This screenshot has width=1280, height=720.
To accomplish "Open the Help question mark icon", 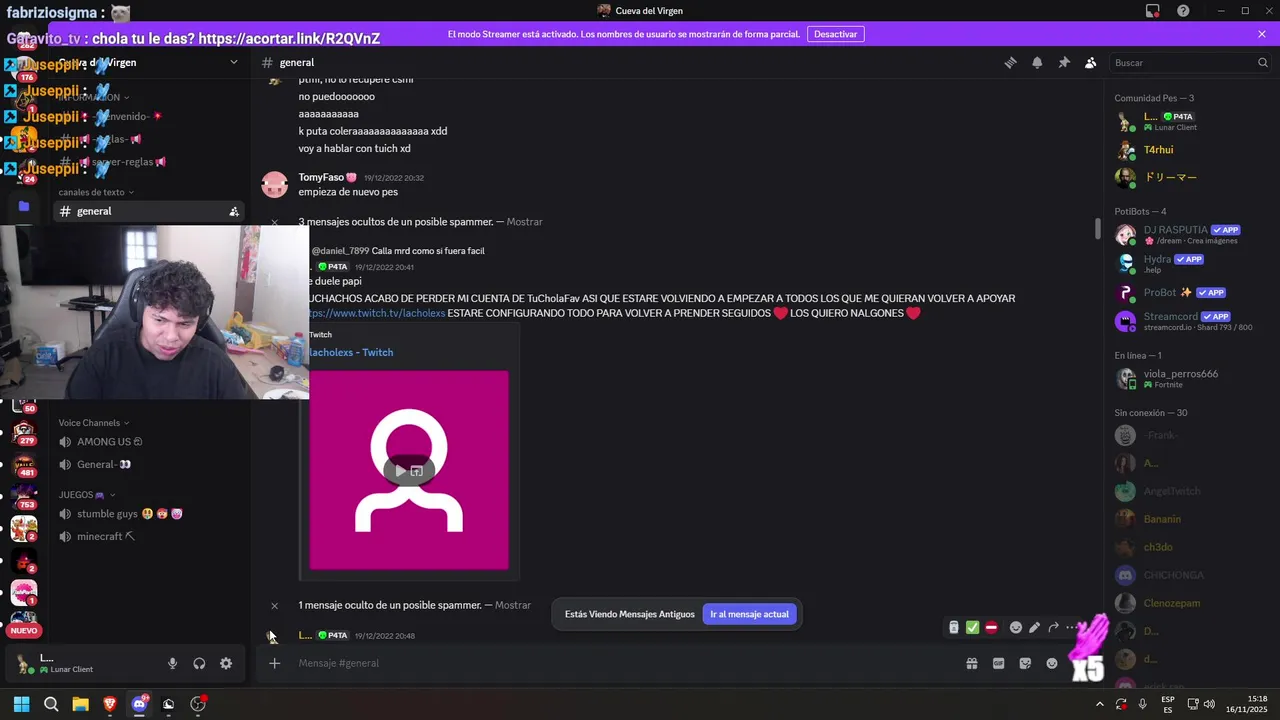I will pyautogui.click(x=1183, y=11).
